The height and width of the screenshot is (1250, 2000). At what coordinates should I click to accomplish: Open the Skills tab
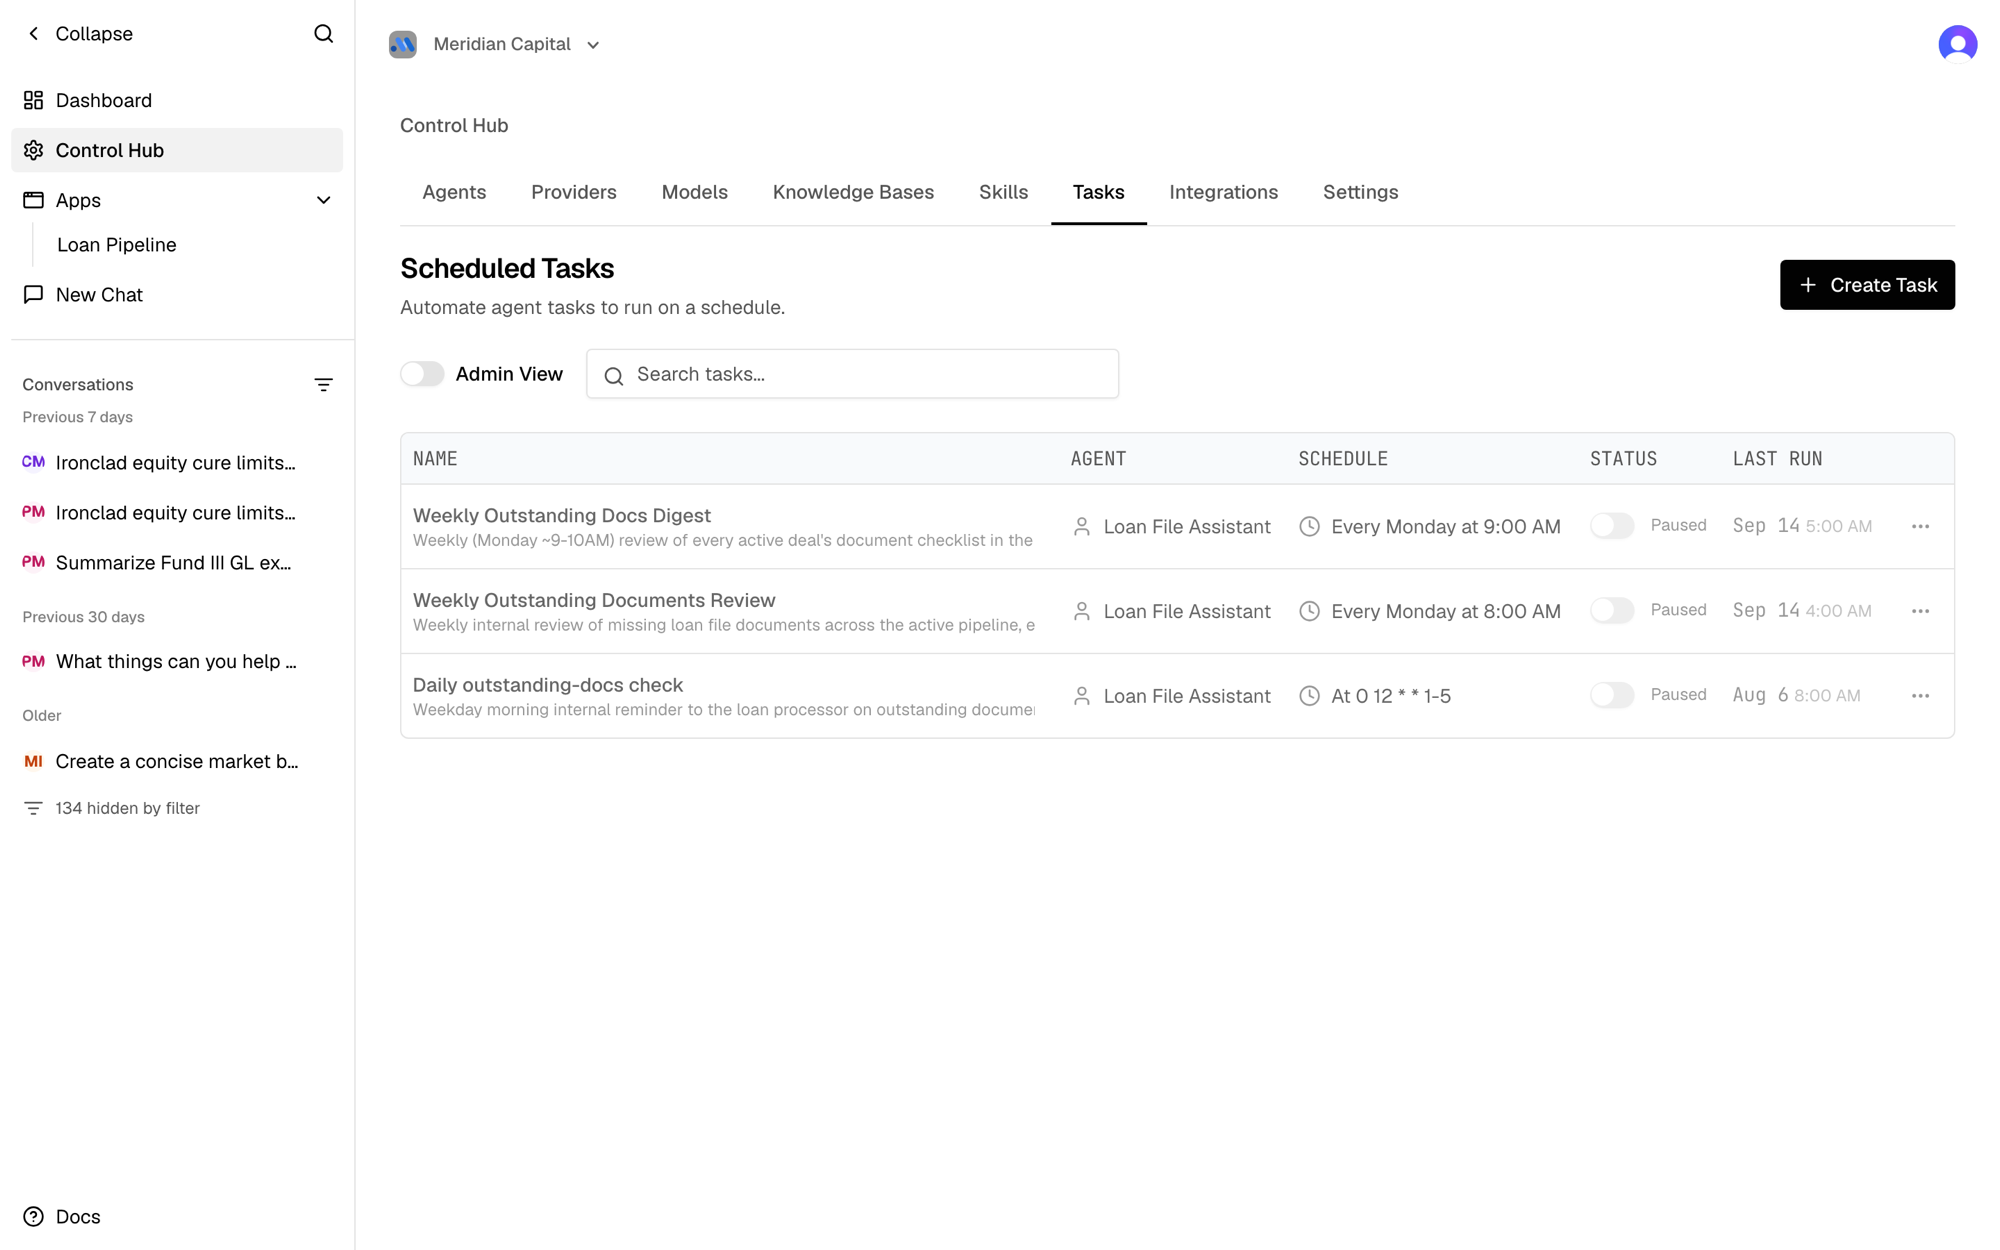pyautogui.click(x=1003, y=192)
